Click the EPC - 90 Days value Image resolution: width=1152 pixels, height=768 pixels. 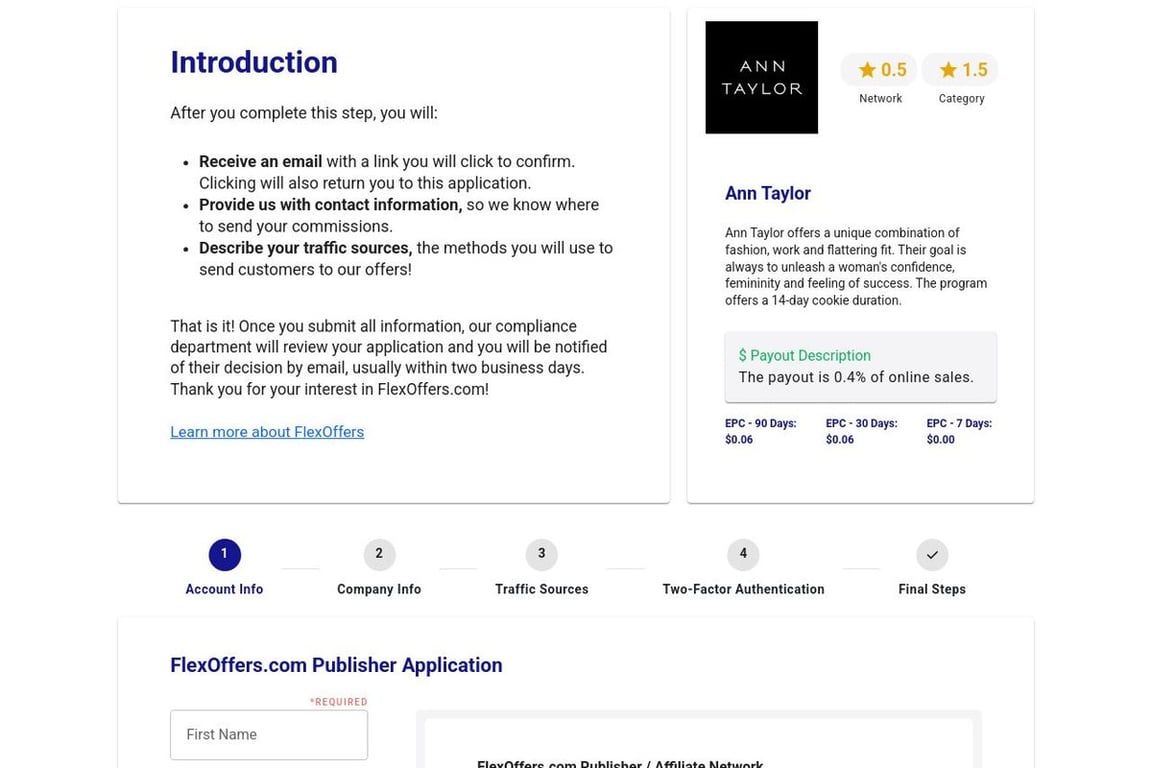[x=738, y=439]
